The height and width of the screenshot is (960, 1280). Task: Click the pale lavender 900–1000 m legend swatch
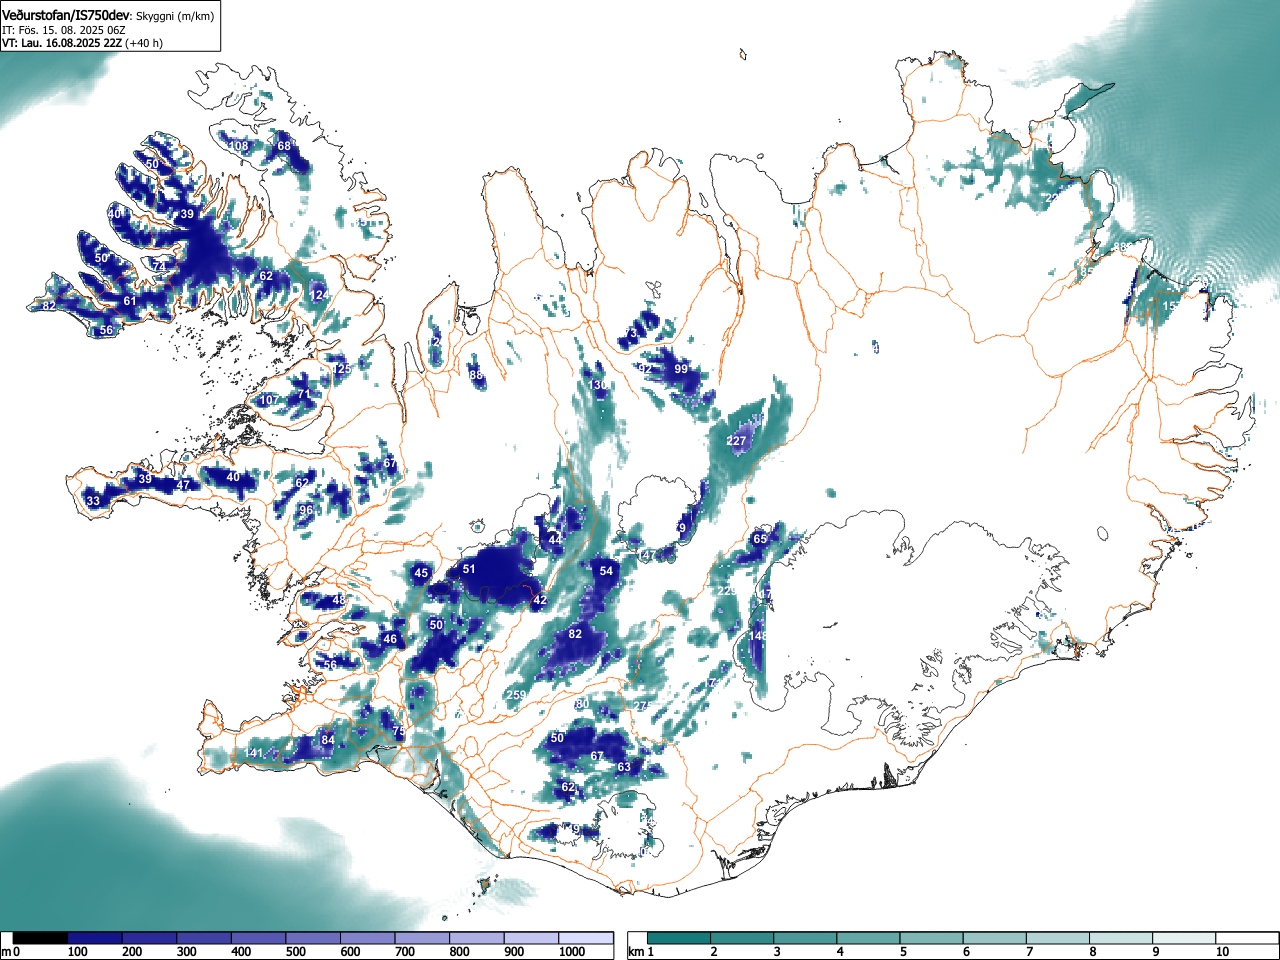[x=531, y=938]
